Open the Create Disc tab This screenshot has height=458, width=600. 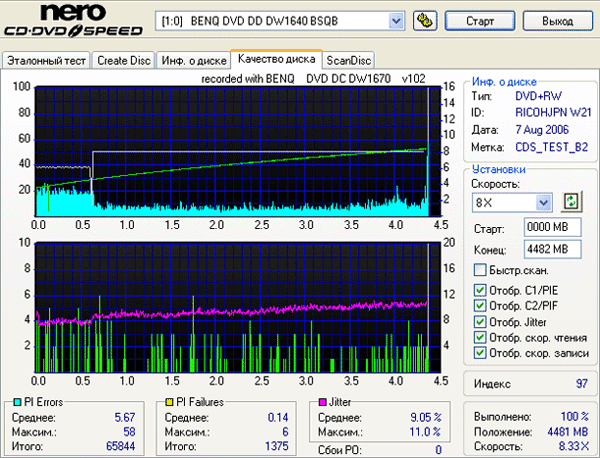124,60
